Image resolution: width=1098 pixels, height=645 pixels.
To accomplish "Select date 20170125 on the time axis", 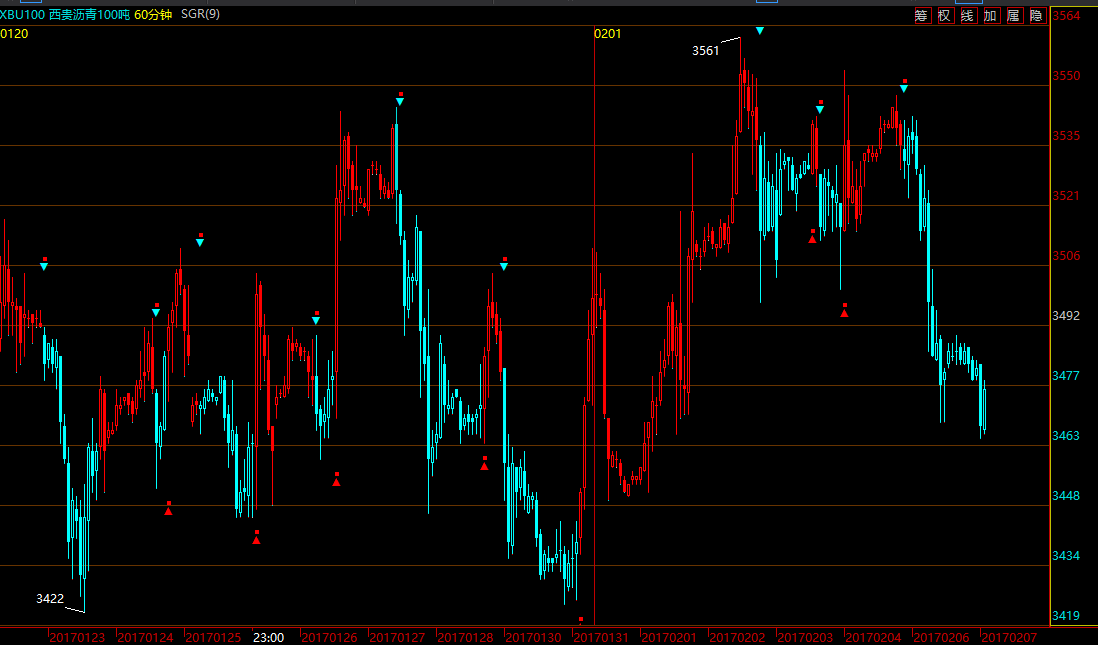I will tap(213, 637).
